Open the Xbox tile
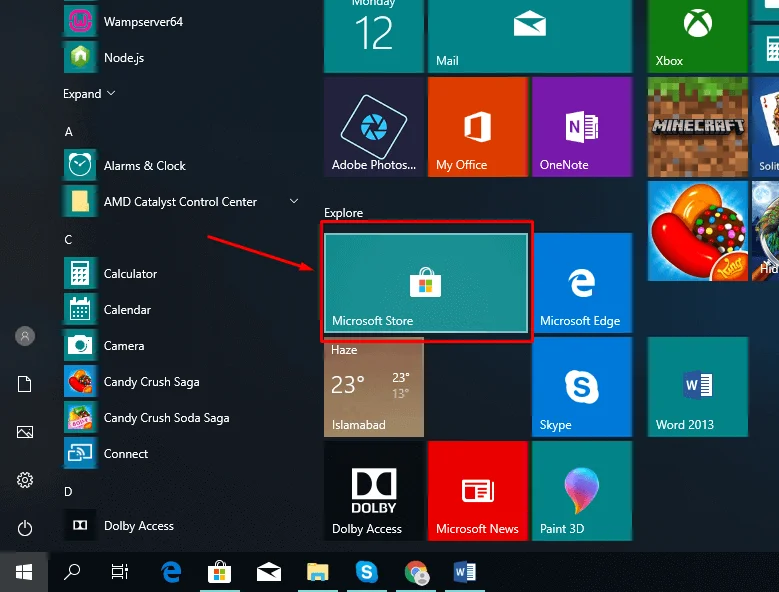Screen dimensions: 779x592 (x=698, y=36)
